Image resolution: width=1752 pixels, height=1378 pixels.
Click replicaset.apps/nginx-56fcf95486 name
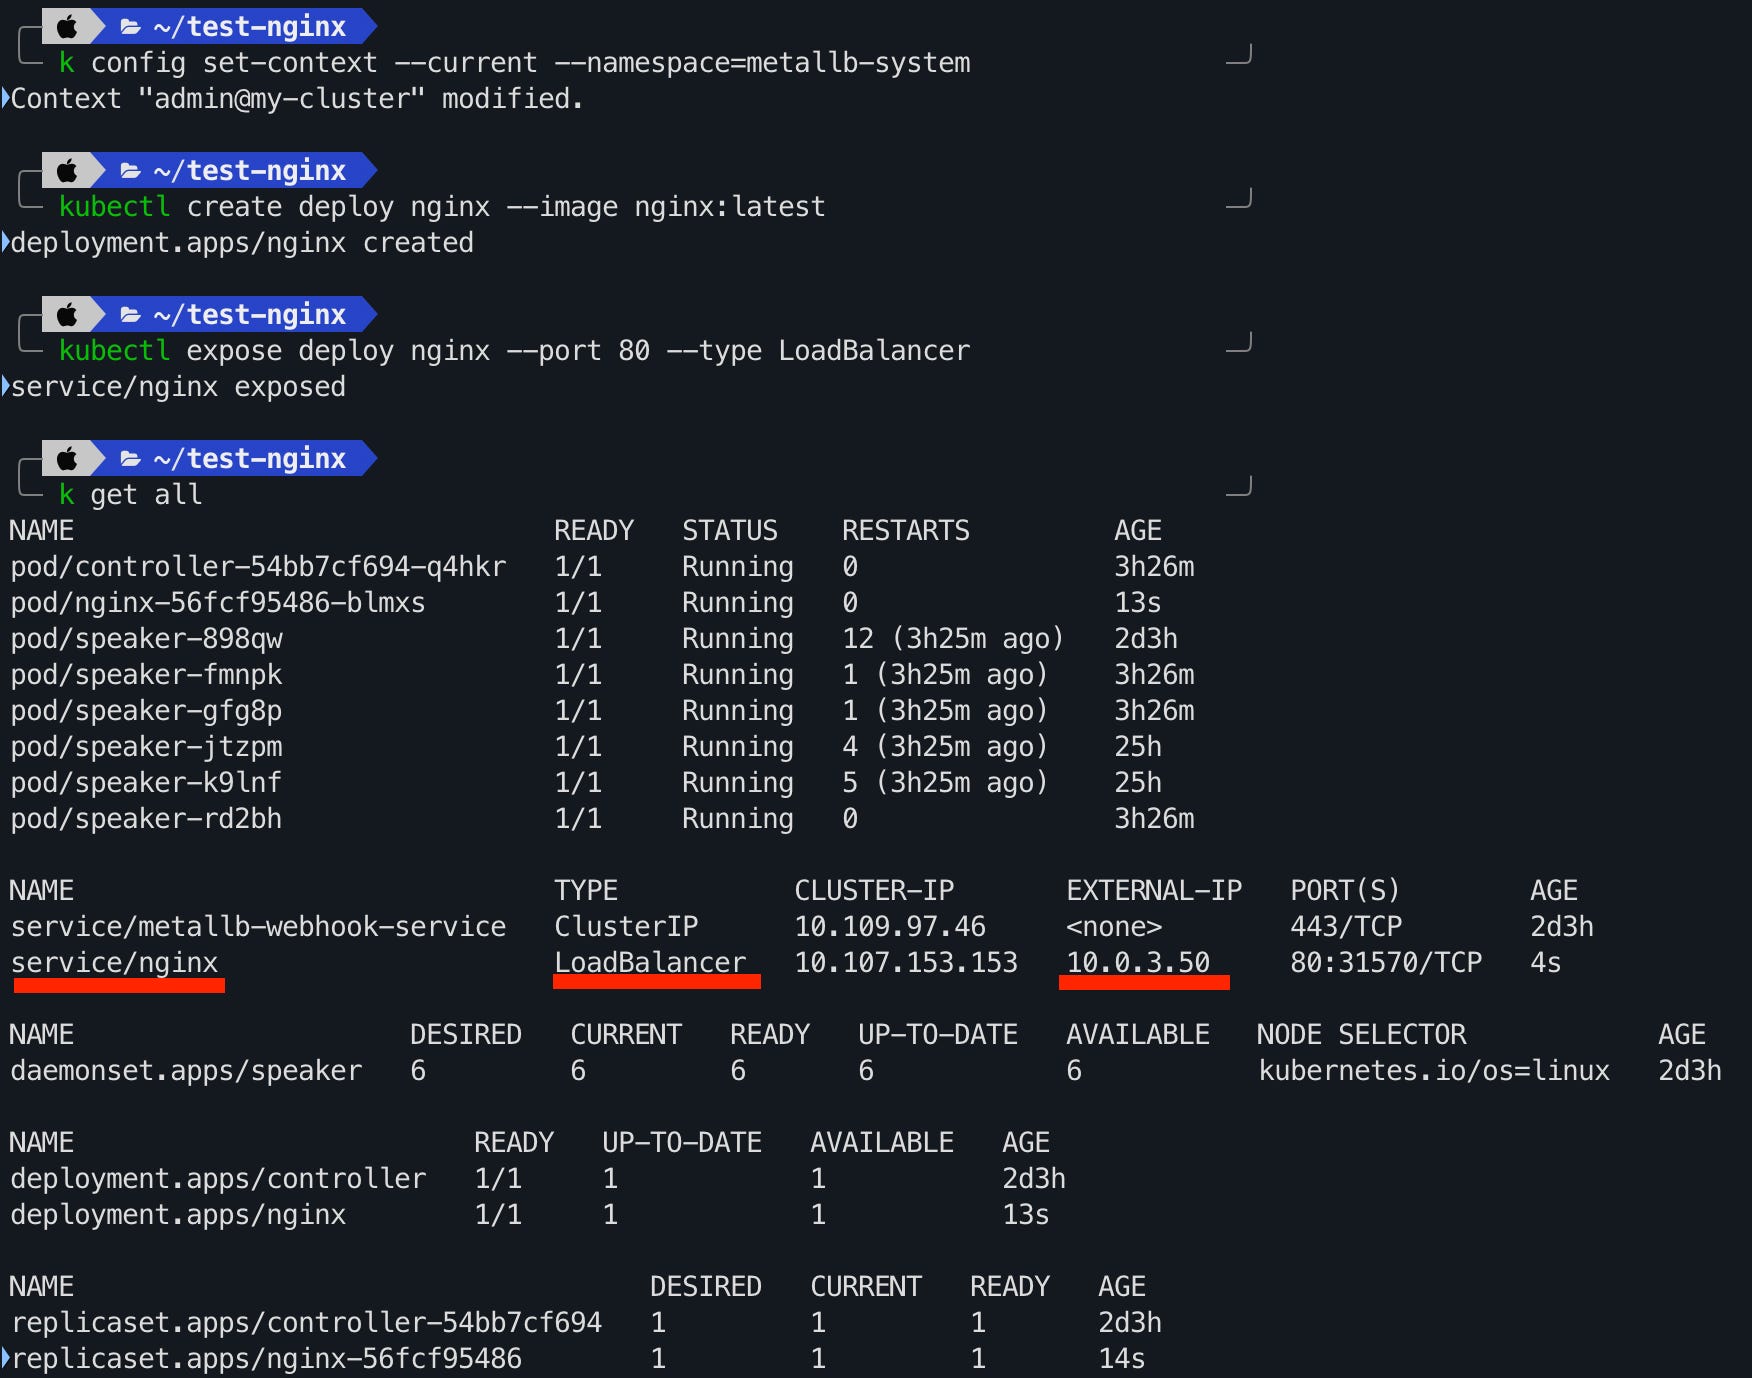(x=266, y=1359)
